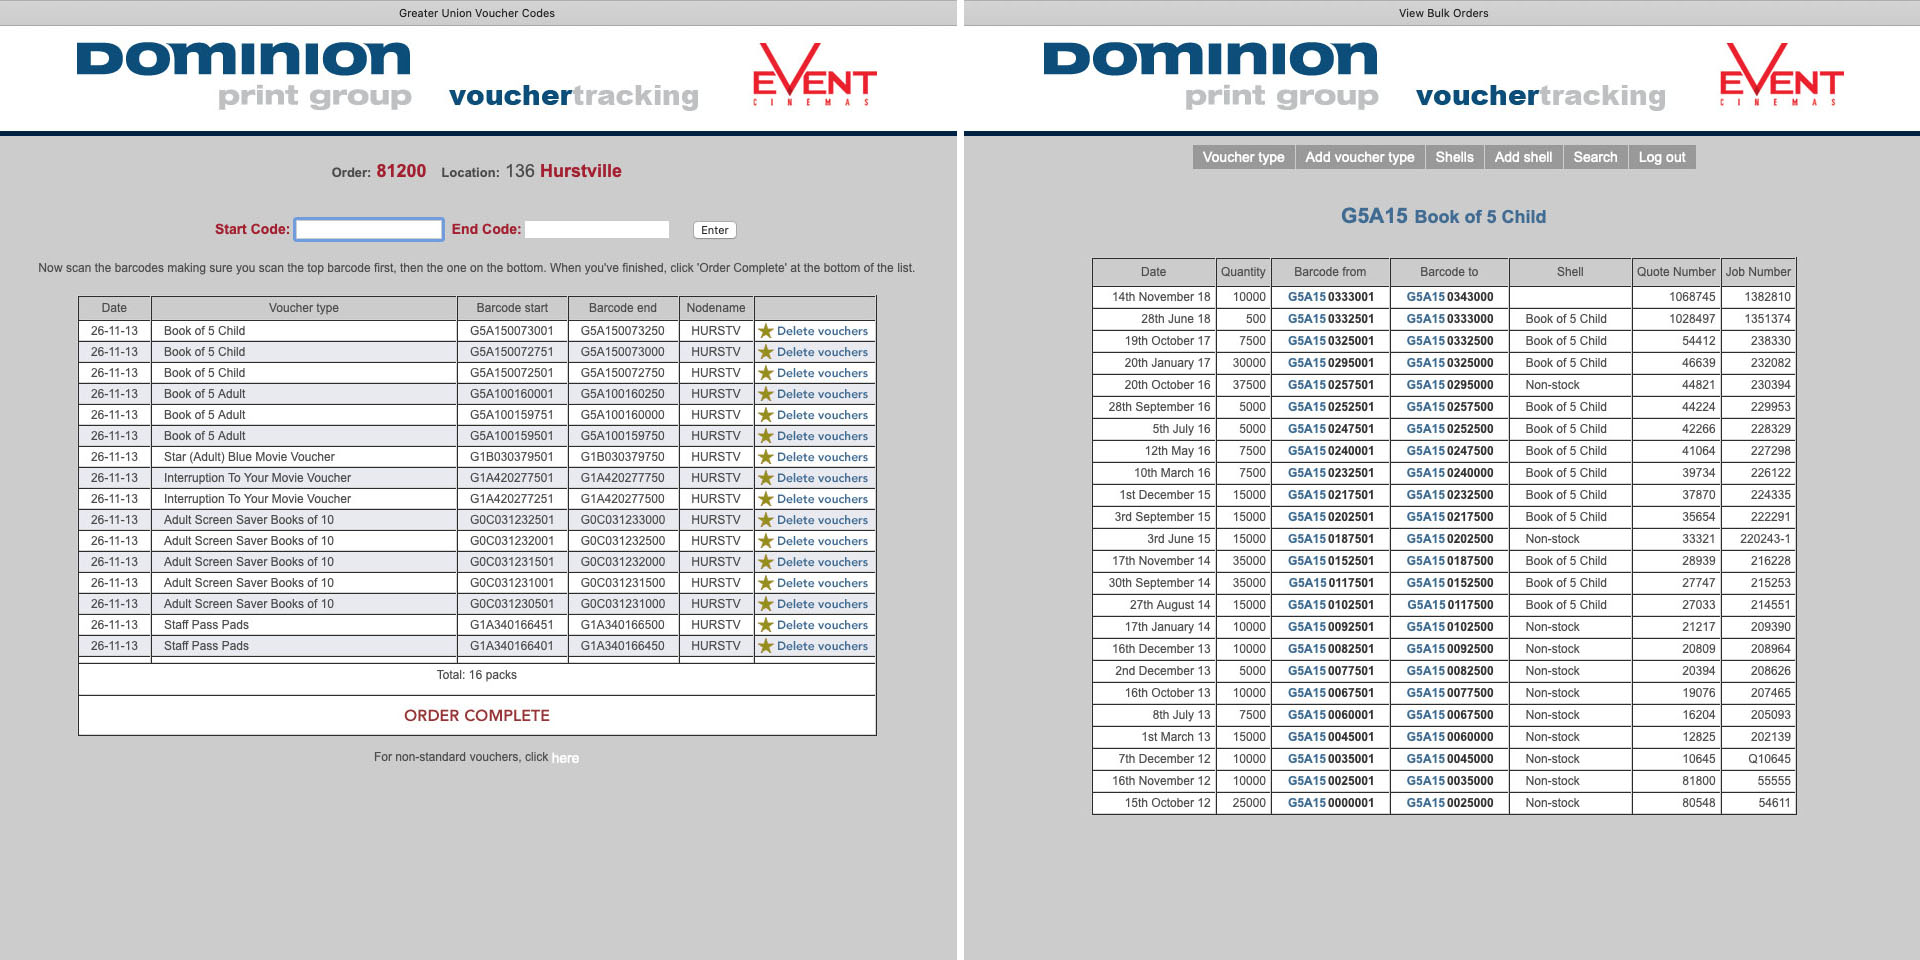This screenshot has height=960, width=1920.
Task: Focus the Start Code input field
Action: click(369, 230)
